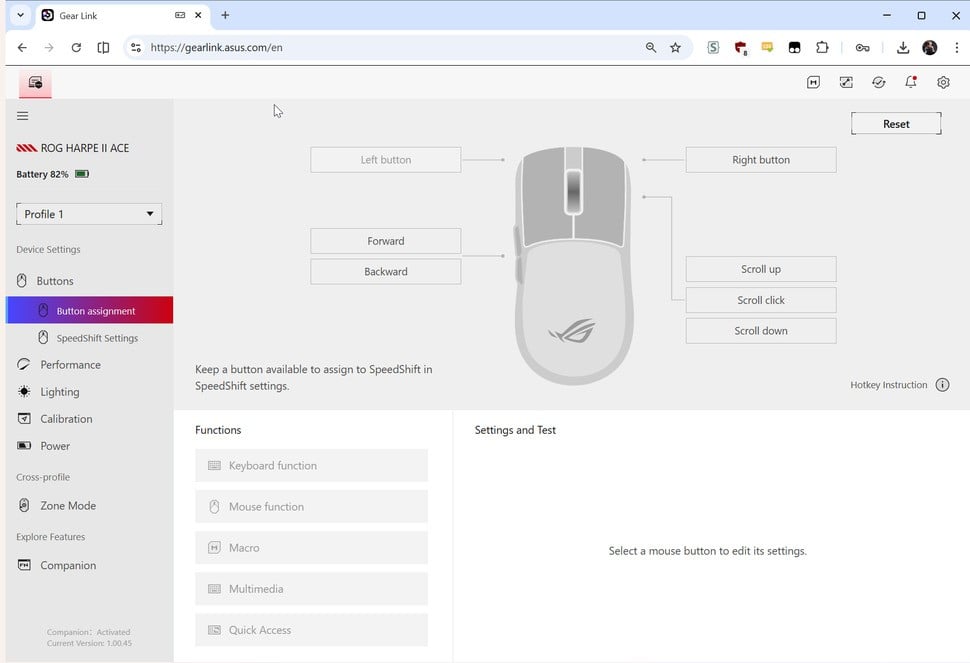Click the mouse image illustration
970x663 pixels.
tap(573, 266)
